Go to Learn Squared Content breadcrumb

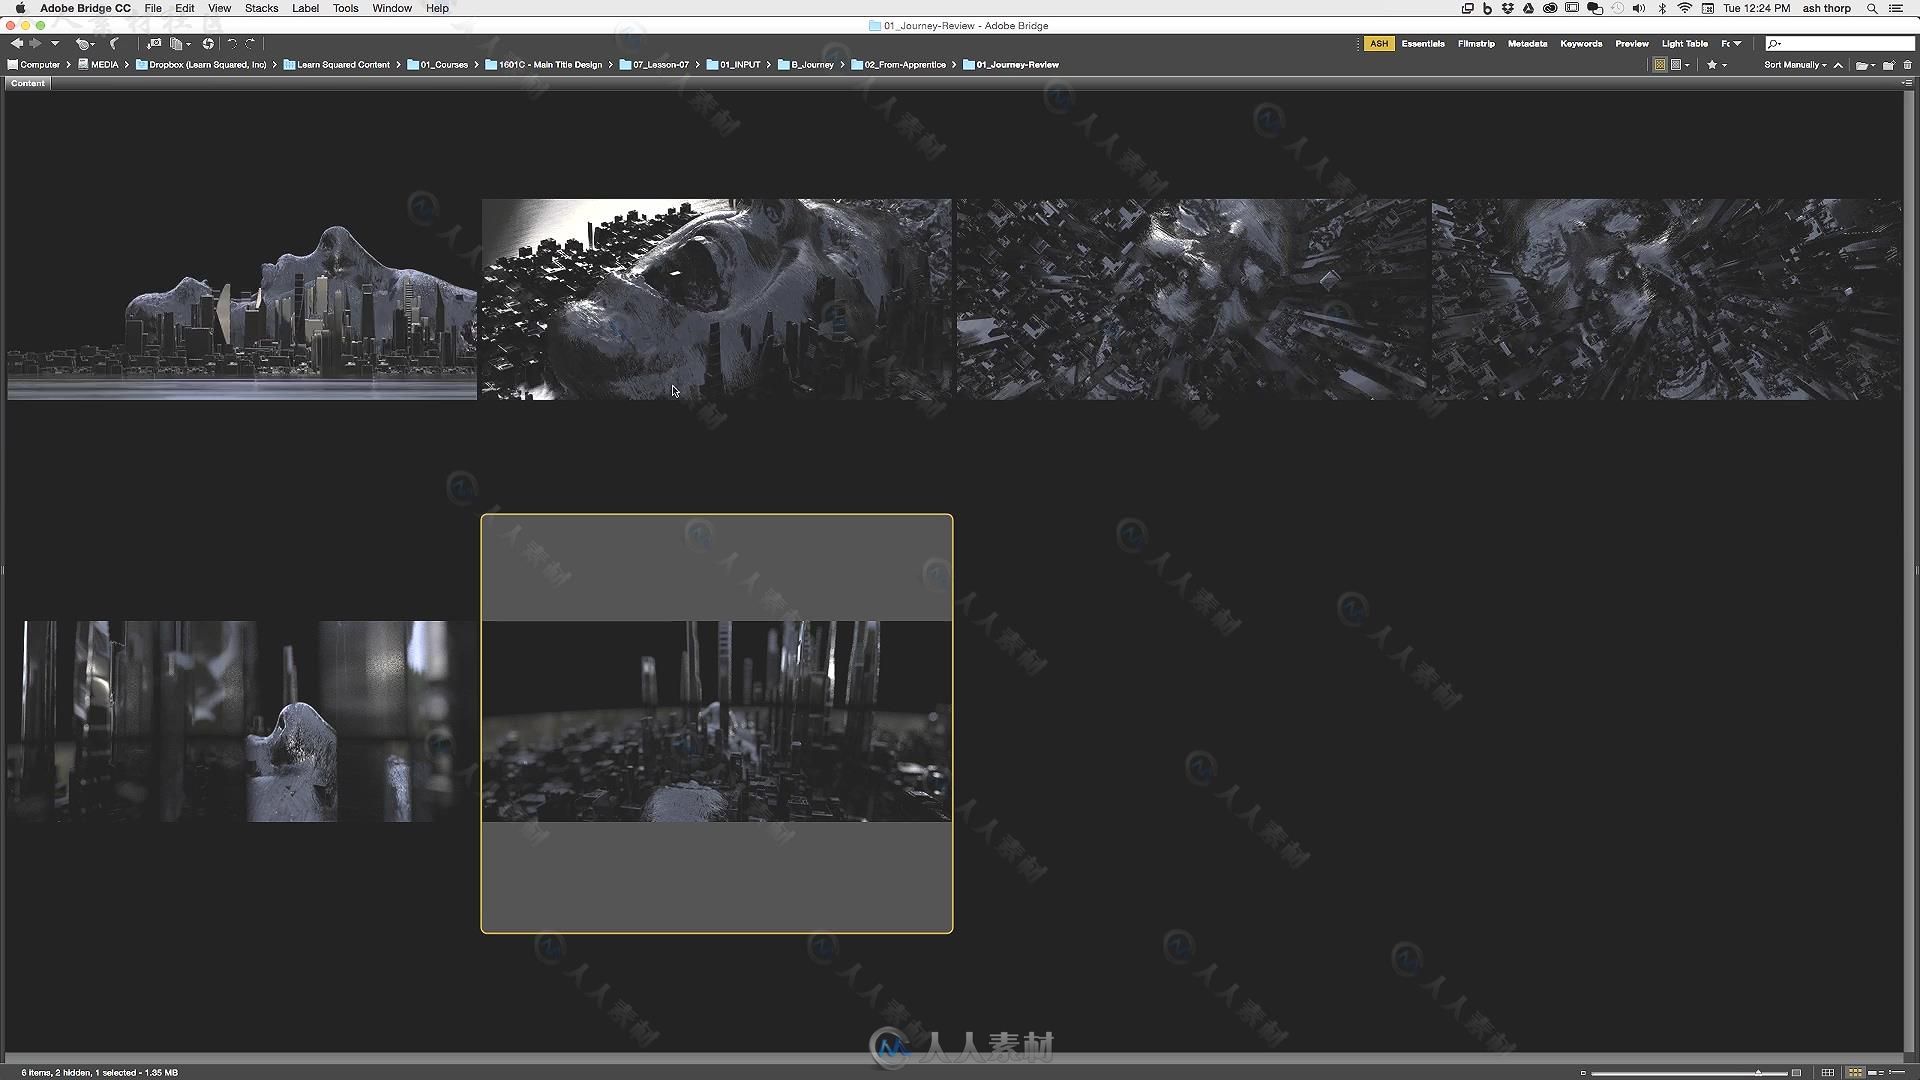[x=337, y=65]
